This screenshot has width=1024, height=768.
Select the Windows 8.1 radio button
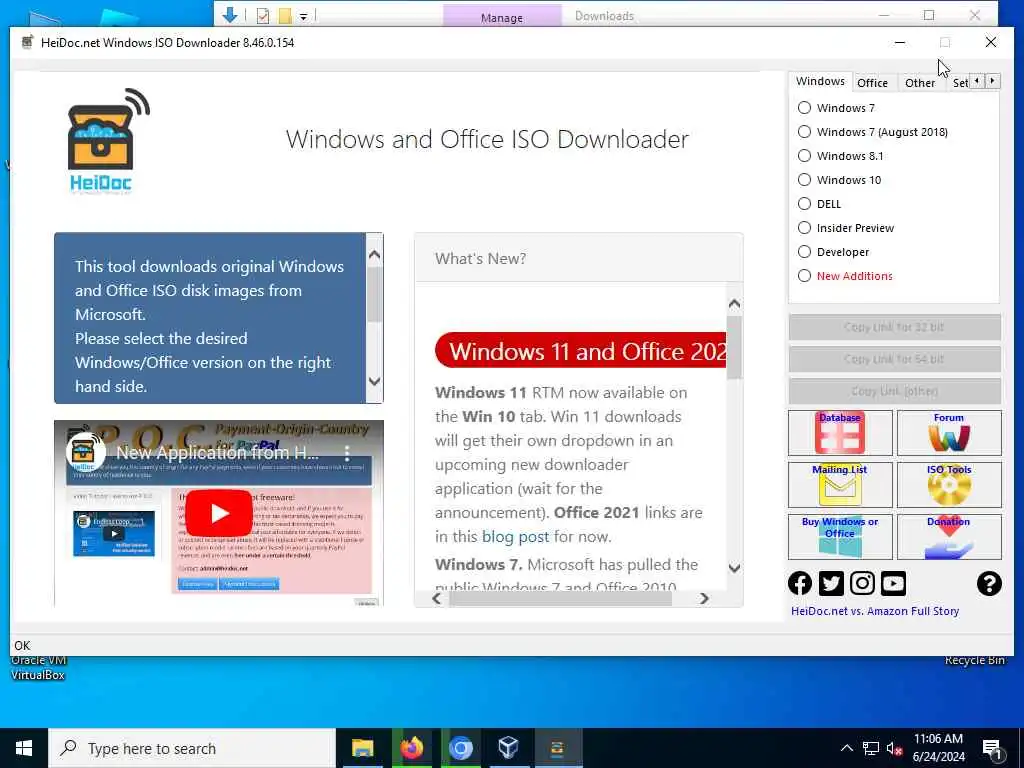(x=805, y=156)
